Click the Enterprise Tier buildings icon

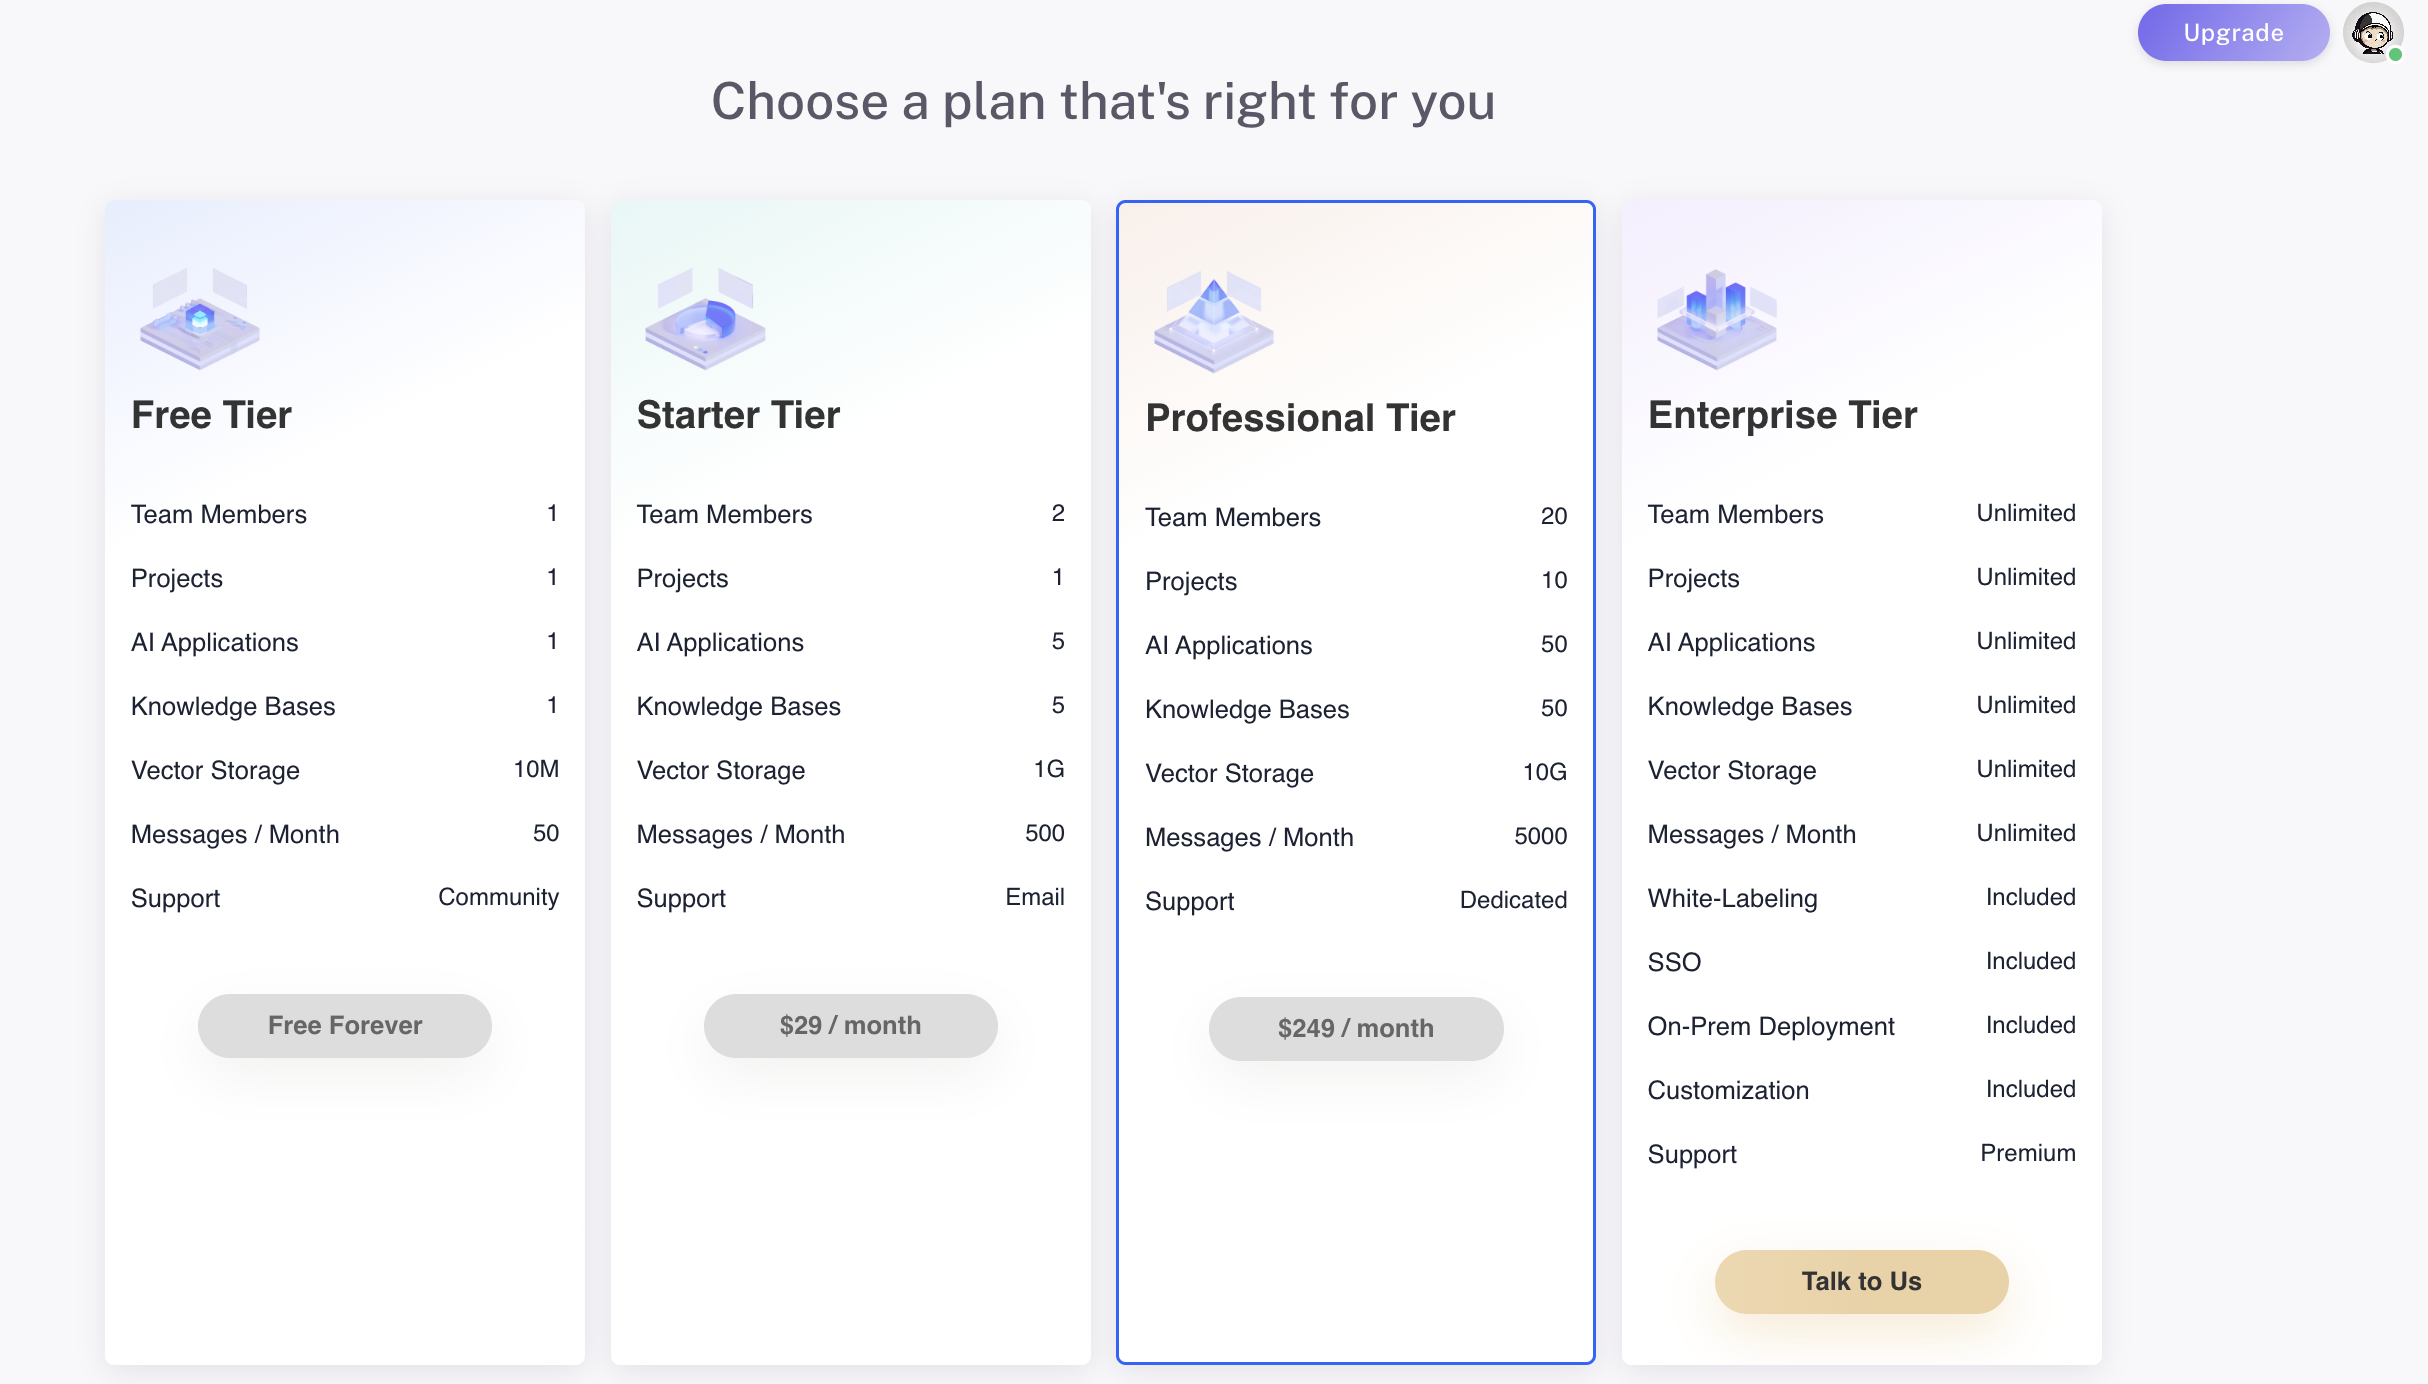click(1716, 319)
